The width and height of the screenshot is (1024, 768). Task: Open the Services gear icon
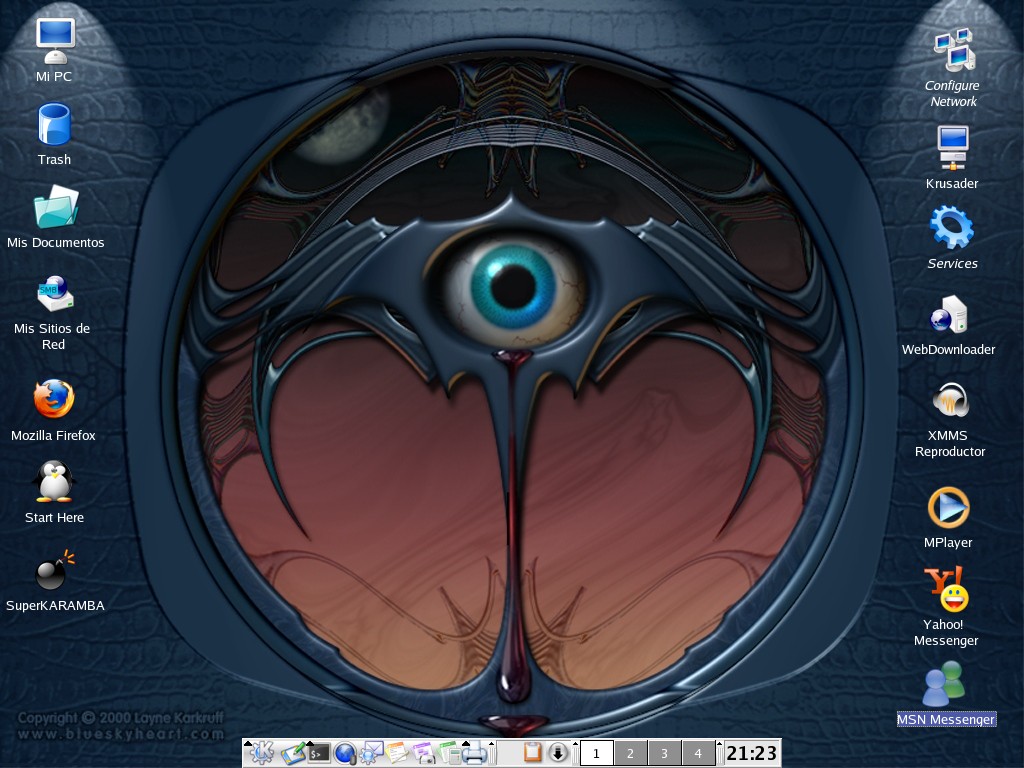(952, 227)
